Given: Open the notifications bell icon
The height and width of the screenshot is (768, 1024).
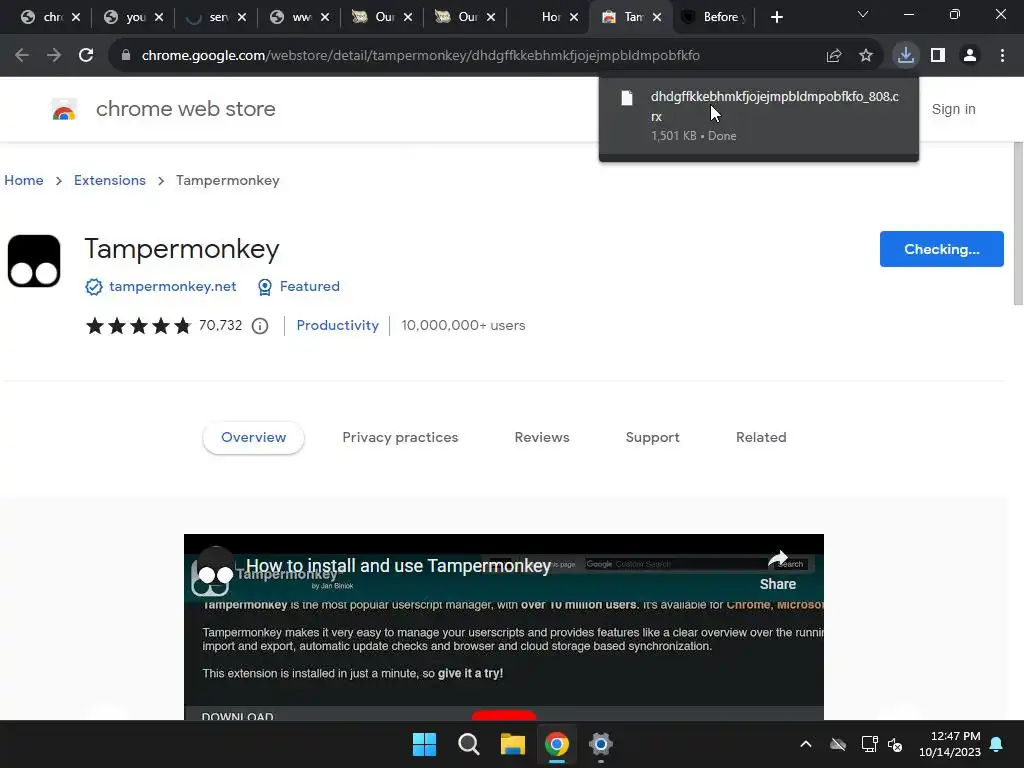Looking at the screenshot, I should [x=997, y=744].
